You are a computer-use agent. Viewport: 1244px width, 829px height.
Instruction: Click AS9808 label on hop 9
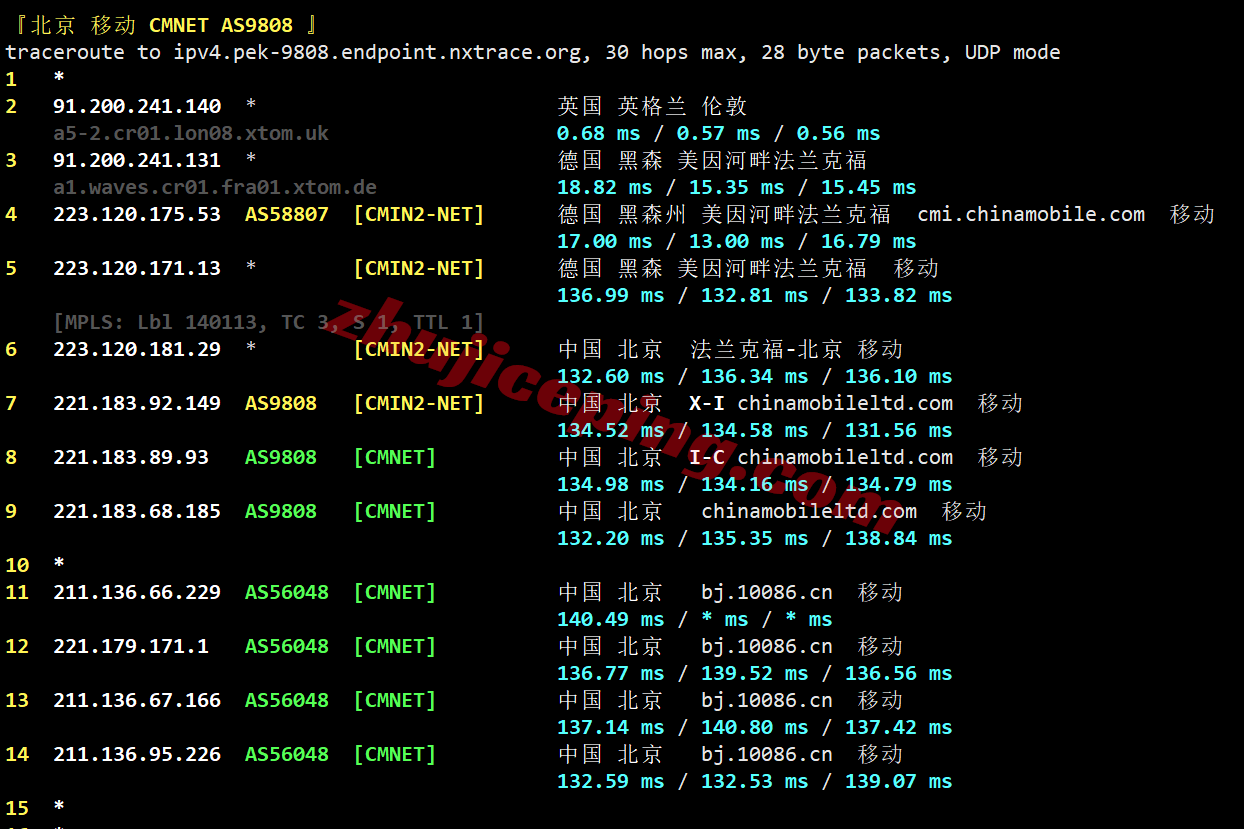click(x=281, y=511)
